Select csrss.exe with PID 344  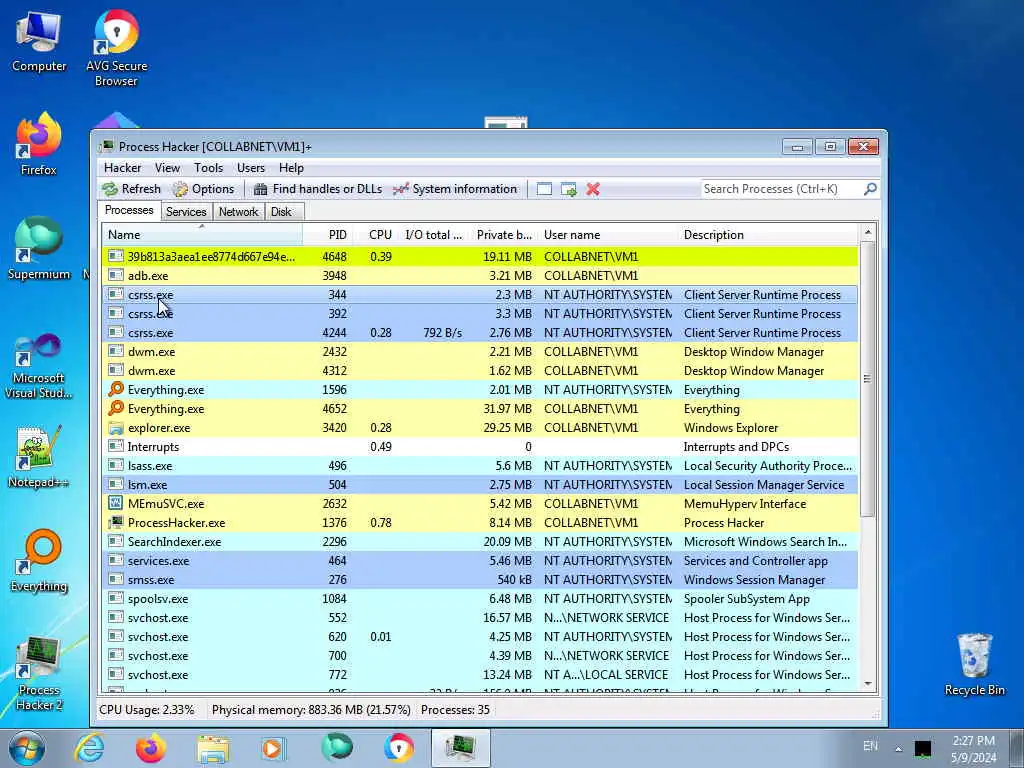click(480, 295)
